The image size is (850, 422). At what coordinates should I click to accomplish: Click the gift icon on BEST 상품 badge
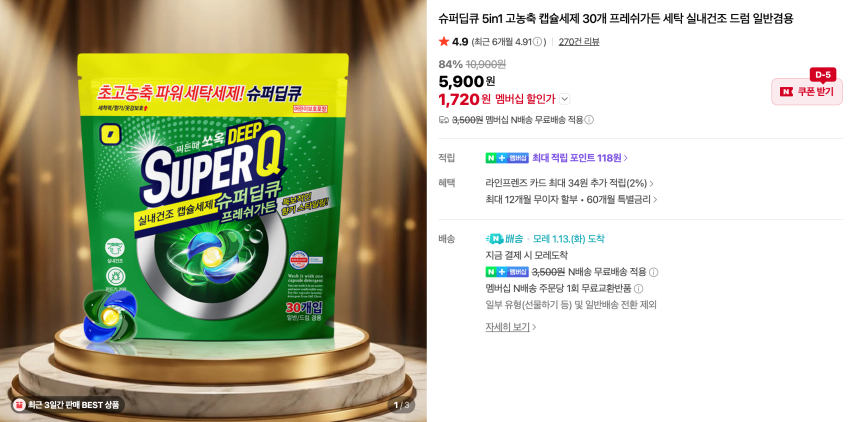[20, 405]
